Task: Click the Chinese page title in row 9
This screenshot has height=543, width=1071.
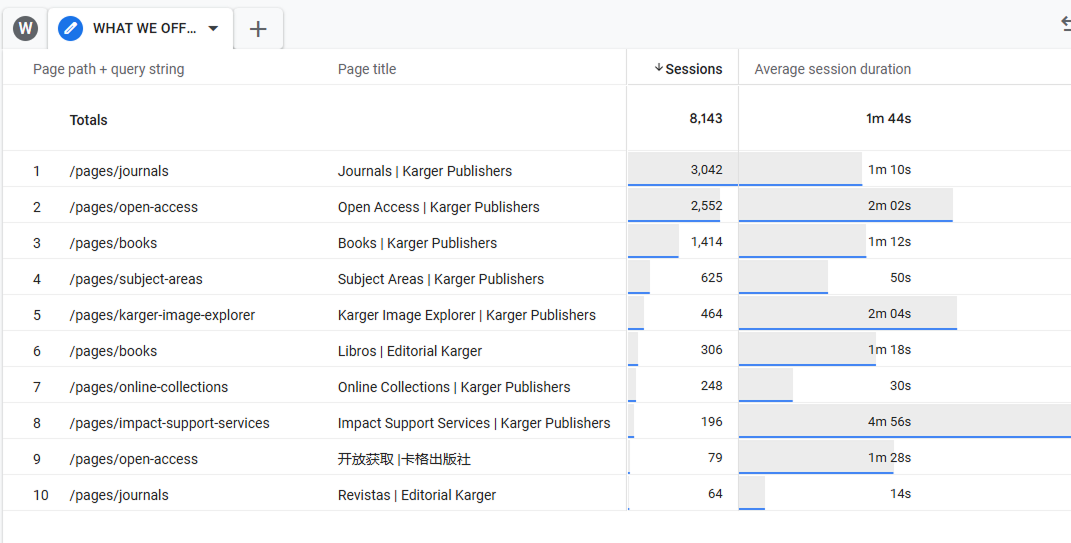Action: (404, 459)
